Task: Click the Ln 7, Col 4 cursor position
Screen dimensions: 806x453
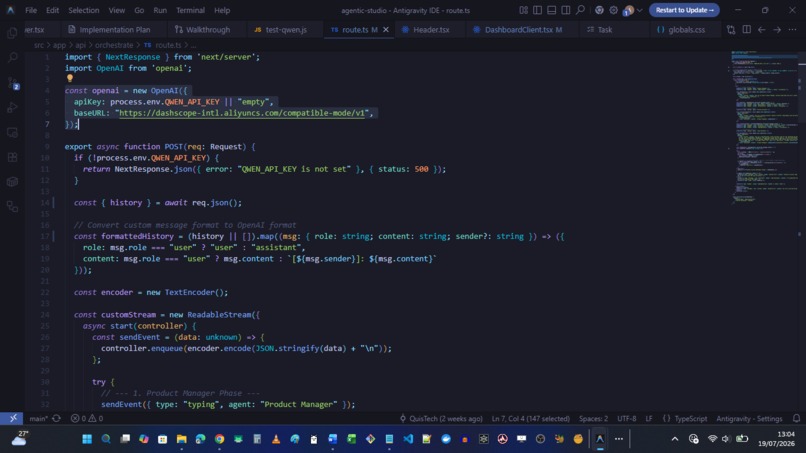Action: pos(530,419)
